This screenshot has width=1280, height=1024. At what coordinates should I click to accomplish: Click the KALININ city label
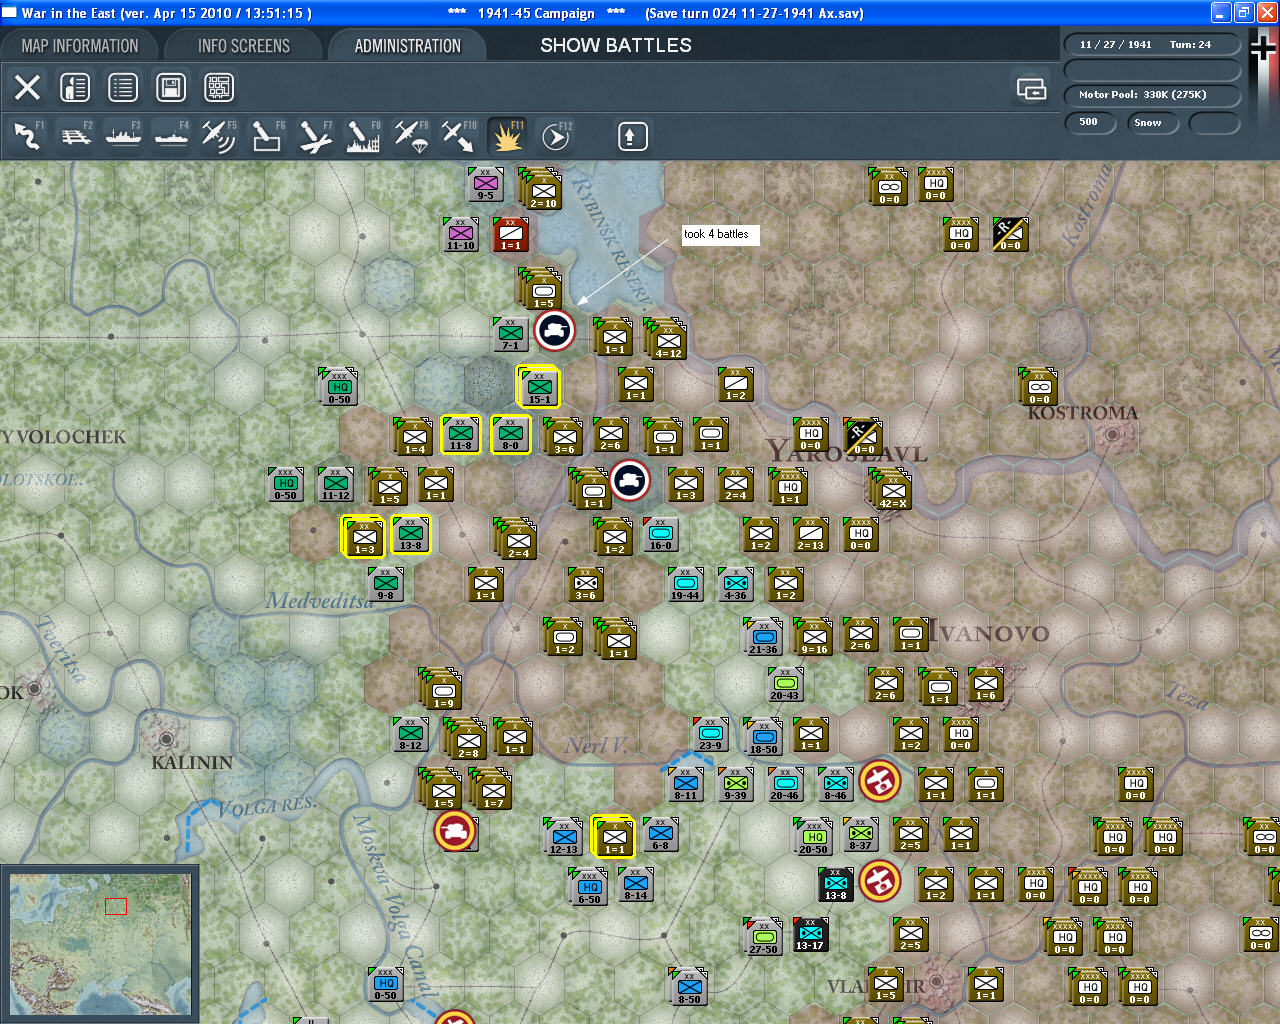coord(192,763)
